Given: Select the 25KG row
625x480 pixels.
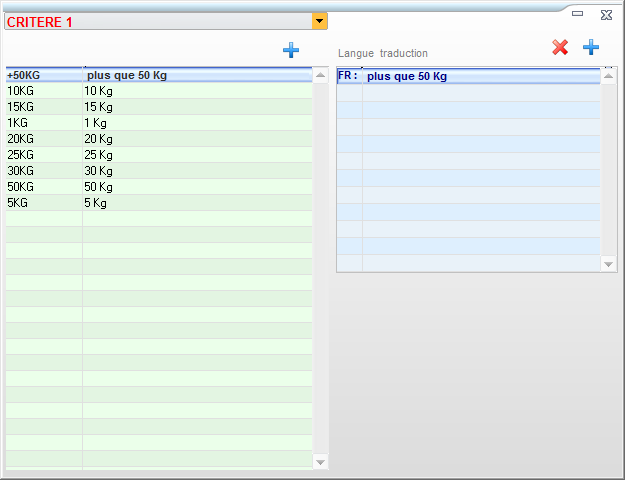Looking at the screenshot, I should [x=158, y=155].
